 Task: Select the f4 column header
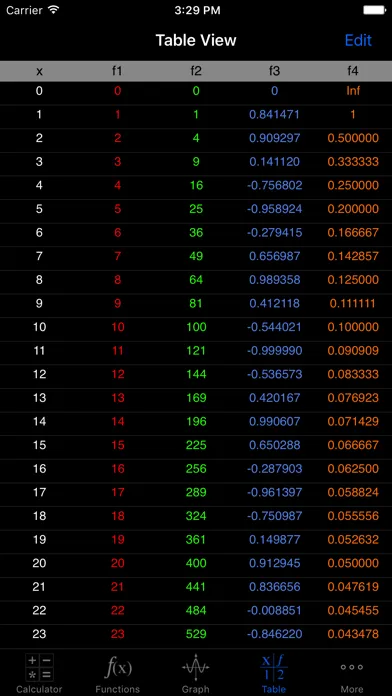pos(353,71)
